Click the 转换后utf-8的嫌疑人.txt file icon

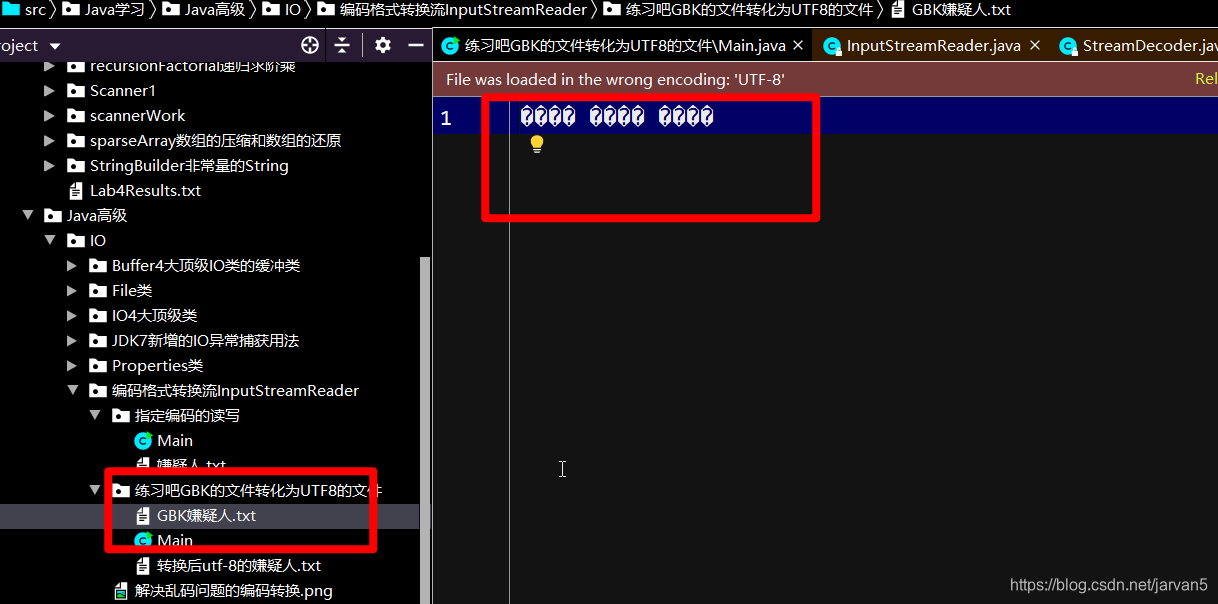click(x=143, y=566)
